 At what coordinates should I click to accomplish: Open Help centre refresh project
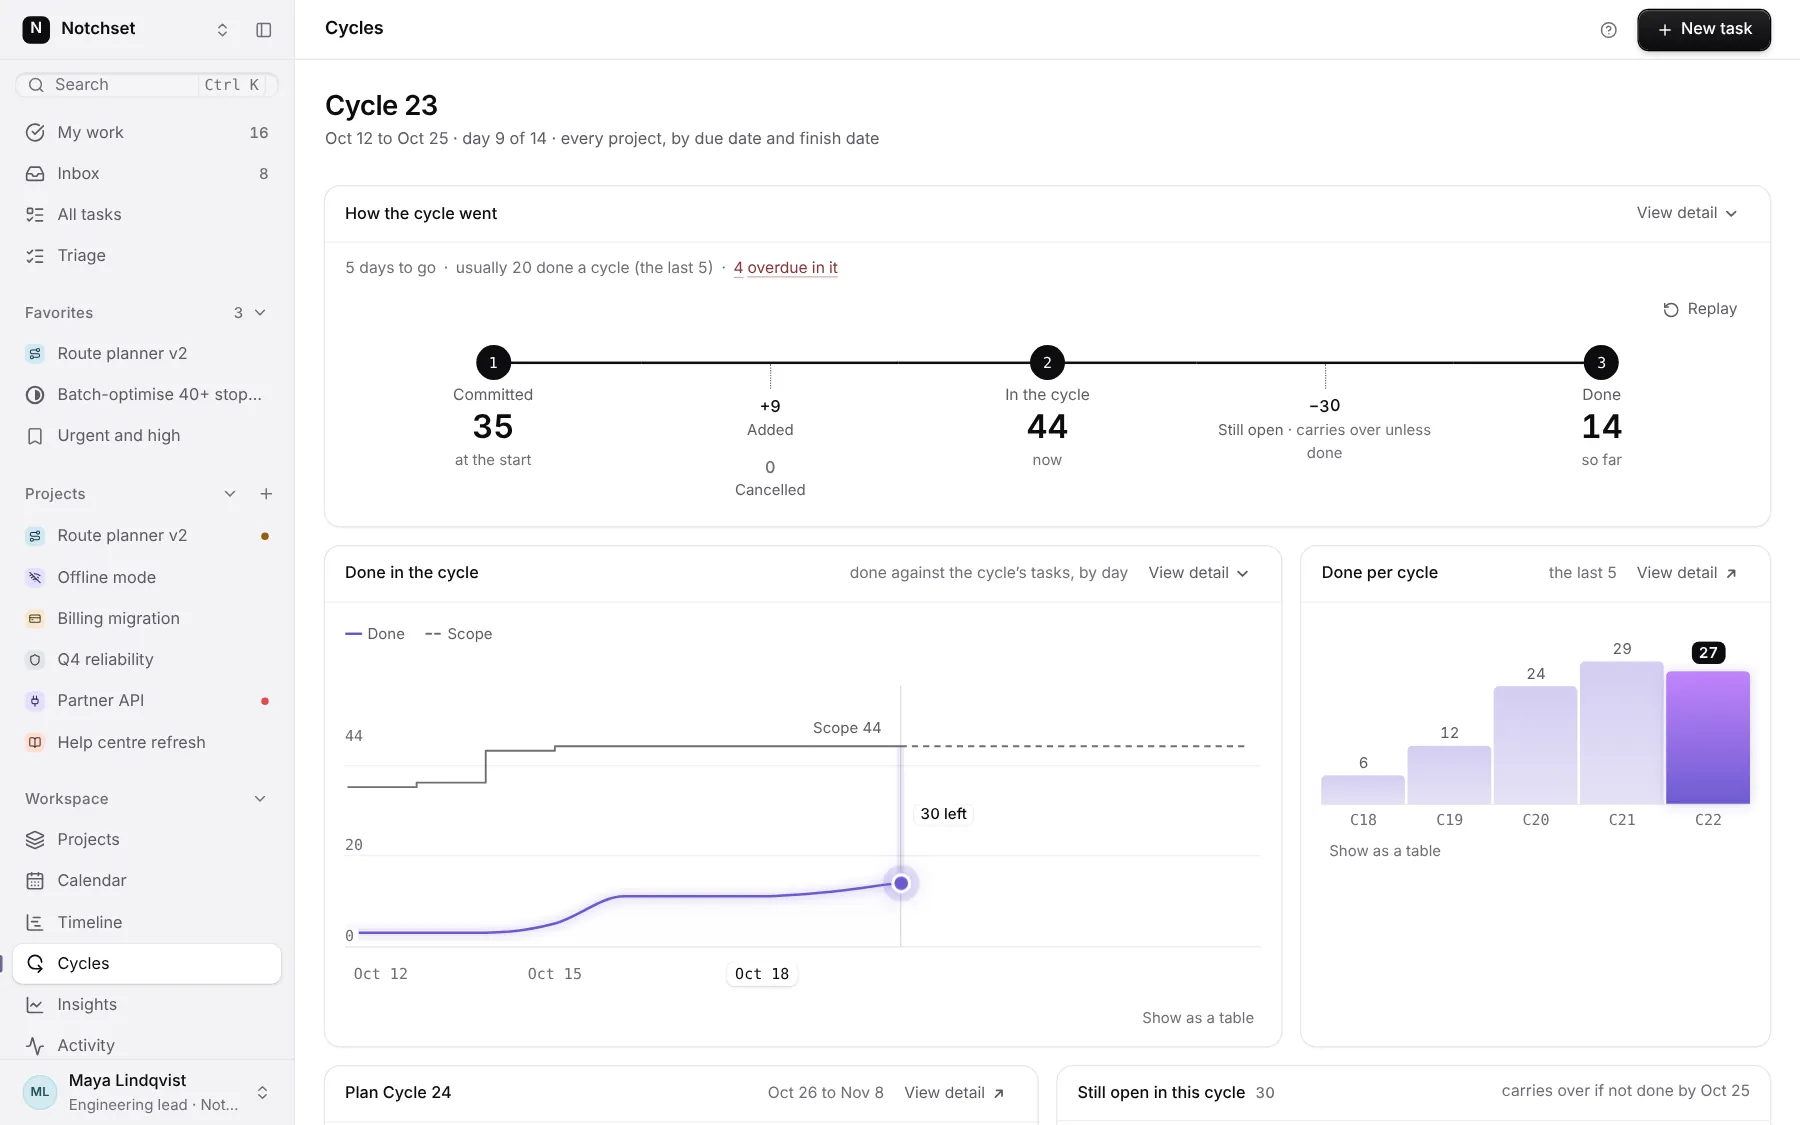(147, 742)
